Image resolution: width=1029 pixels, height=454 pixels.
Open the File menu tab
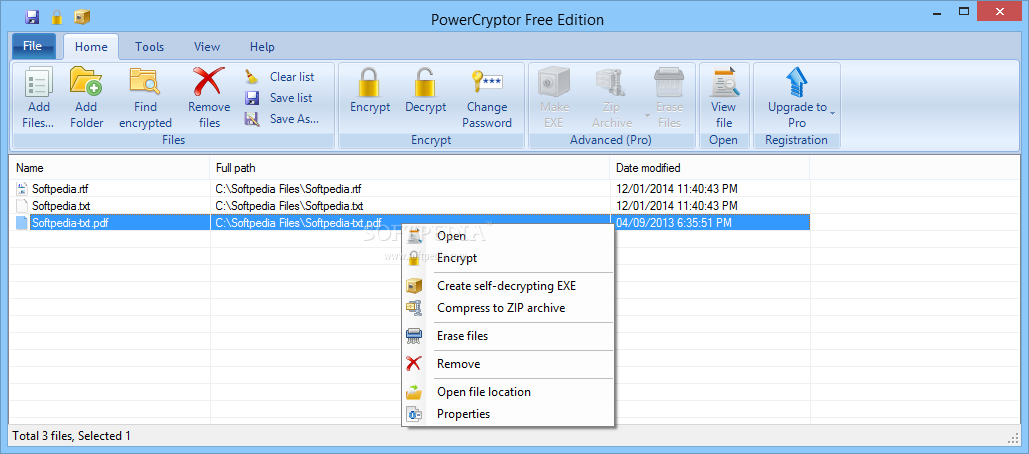point(33,46)
